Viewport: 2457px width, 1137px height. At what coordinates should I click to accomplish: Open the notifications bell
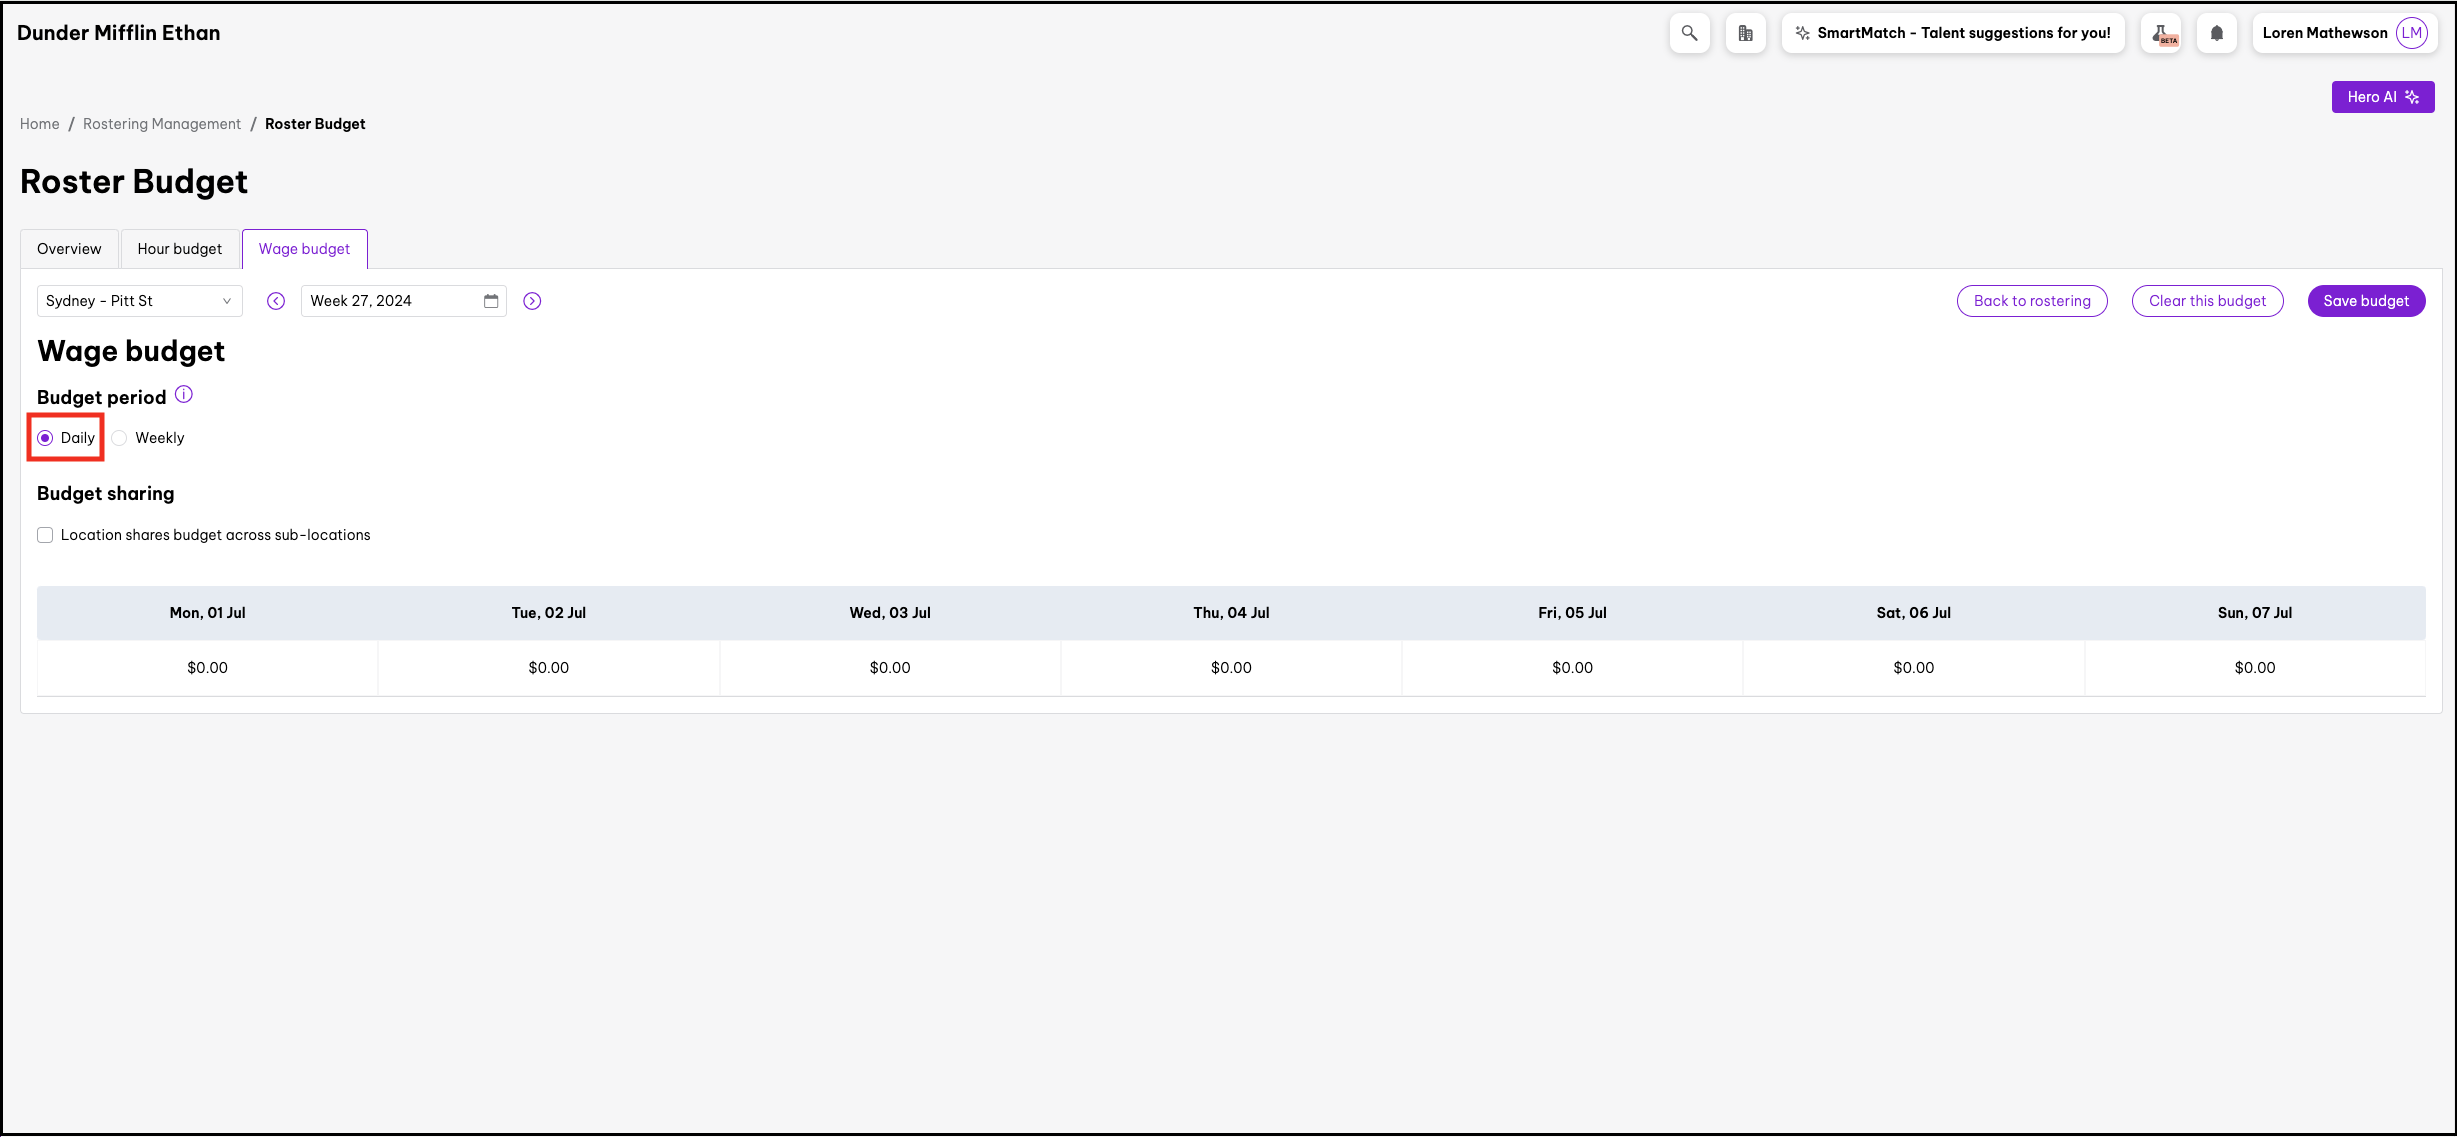(2217, 33)
